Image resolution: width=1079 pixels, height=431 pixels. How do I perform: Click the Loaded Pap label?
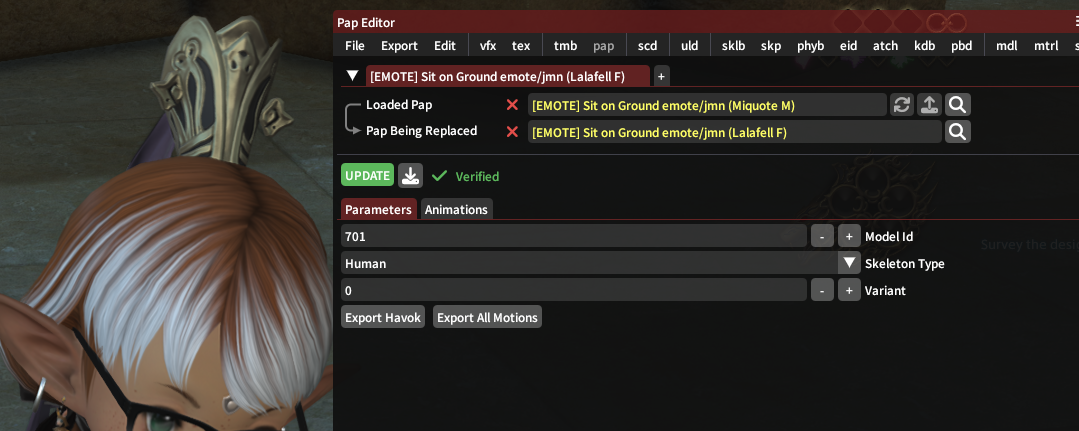coord(399,105)
